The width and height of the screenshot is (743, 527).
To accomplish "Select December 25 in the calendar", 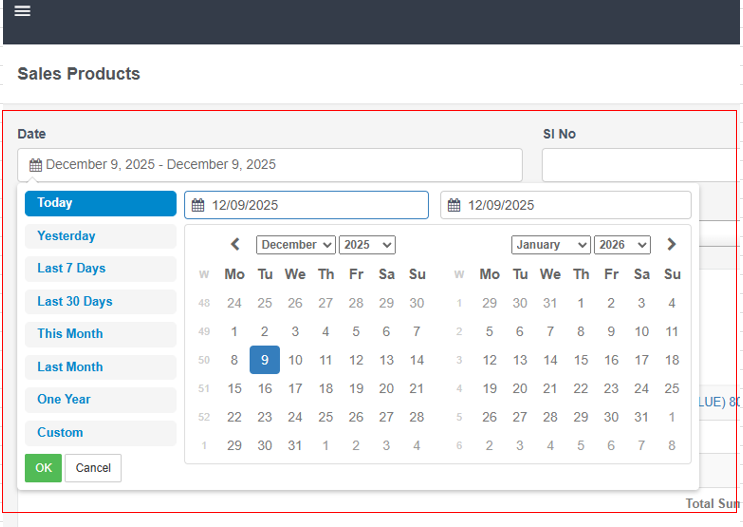I will tap(326, 417).
